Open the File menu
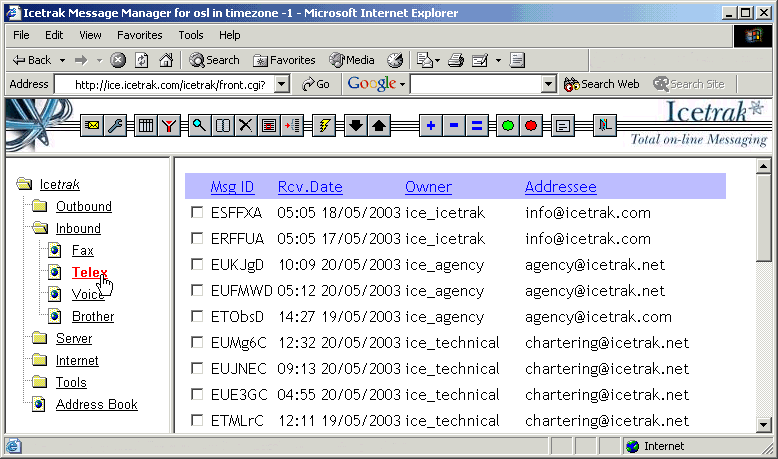 pyautogui.click(x=21, y=35)
